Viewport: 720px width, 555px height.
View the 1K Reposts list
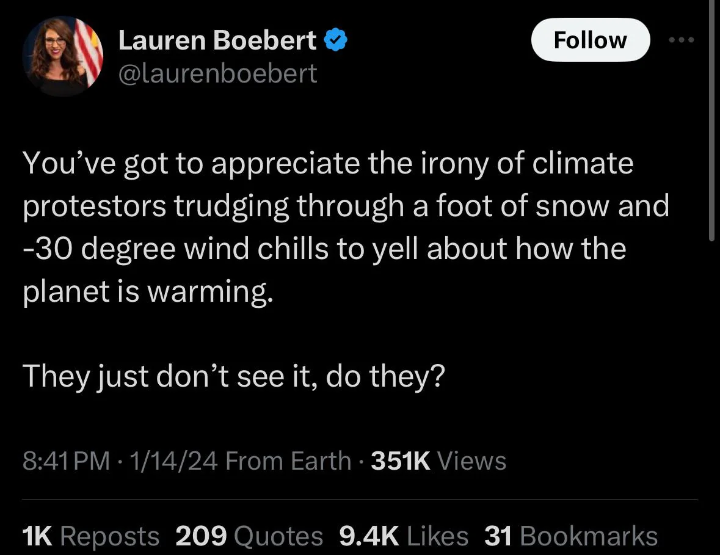point(90,536)
